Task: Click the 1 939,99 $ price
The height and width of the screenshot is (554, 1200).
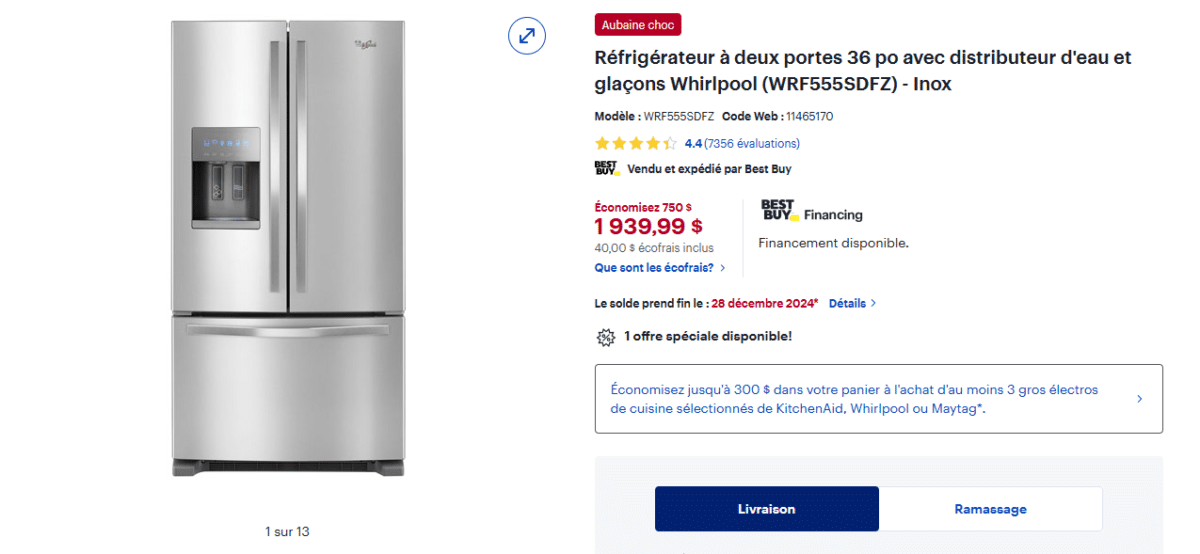Action: [x=648, y=227]
